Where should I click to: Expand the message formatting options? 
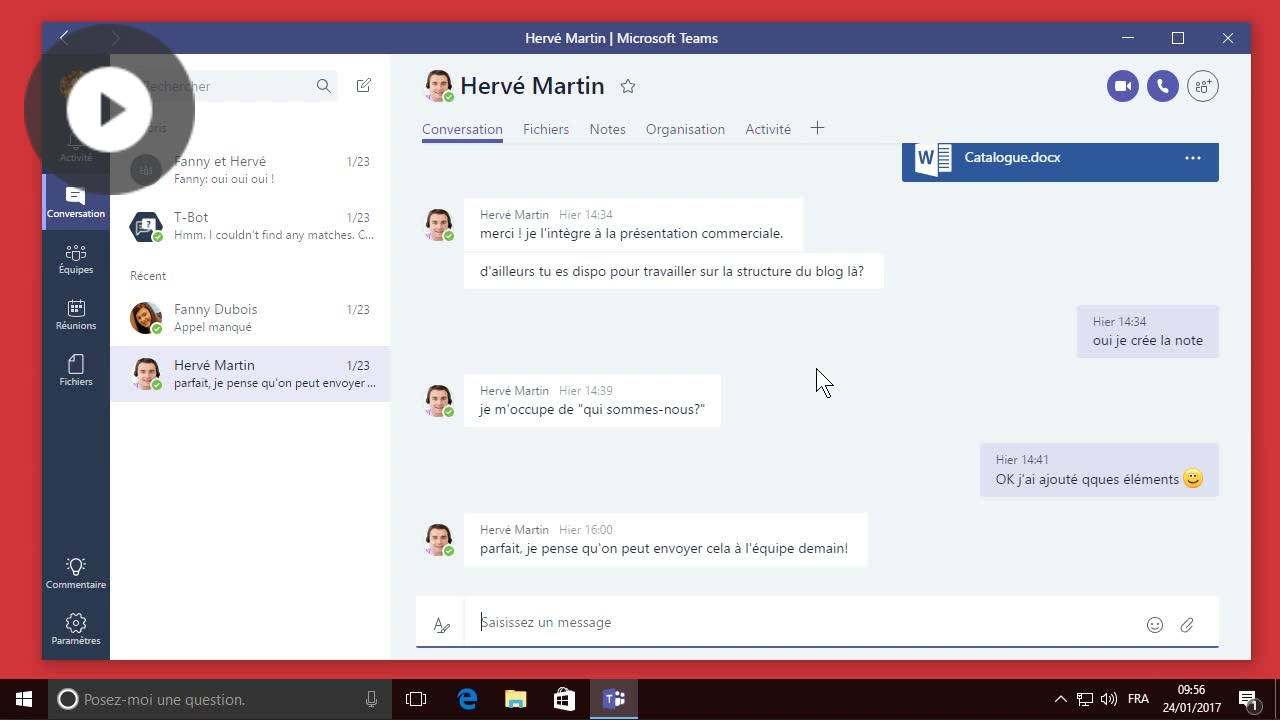tap(441, 625)
